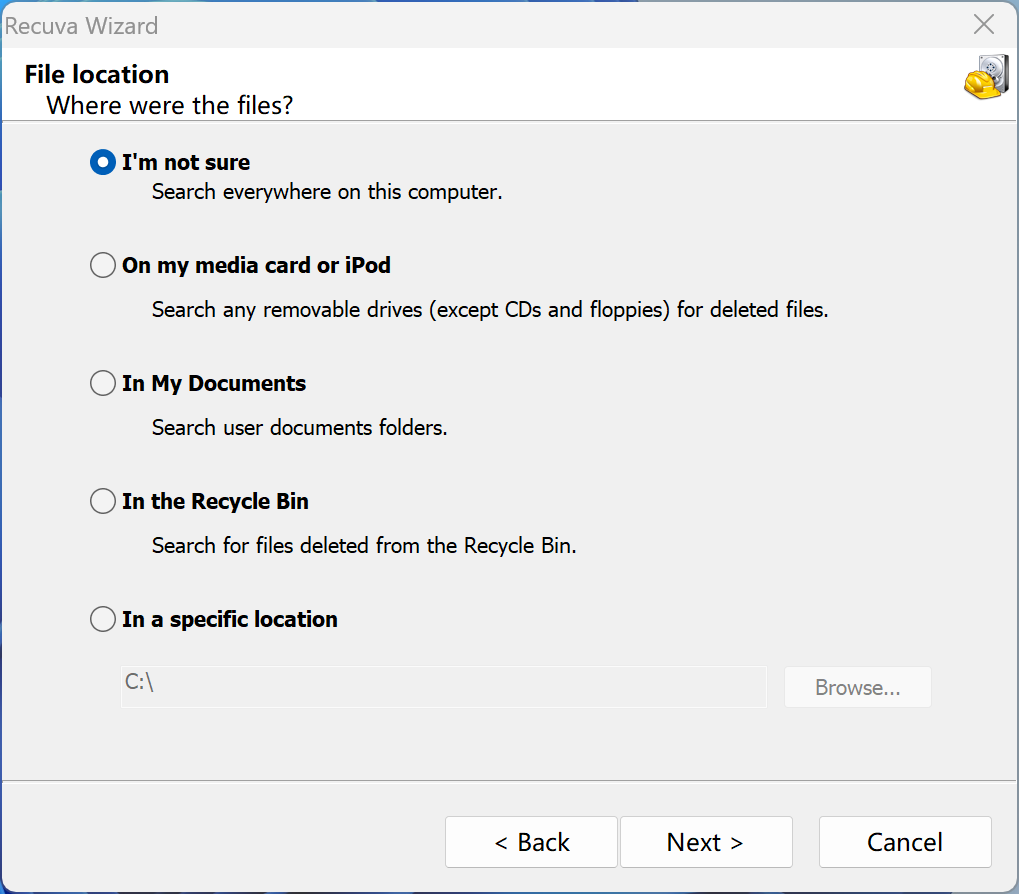Click the "File location" heading
This screenshot has height=894, width=1019.
tap(97, 74)
